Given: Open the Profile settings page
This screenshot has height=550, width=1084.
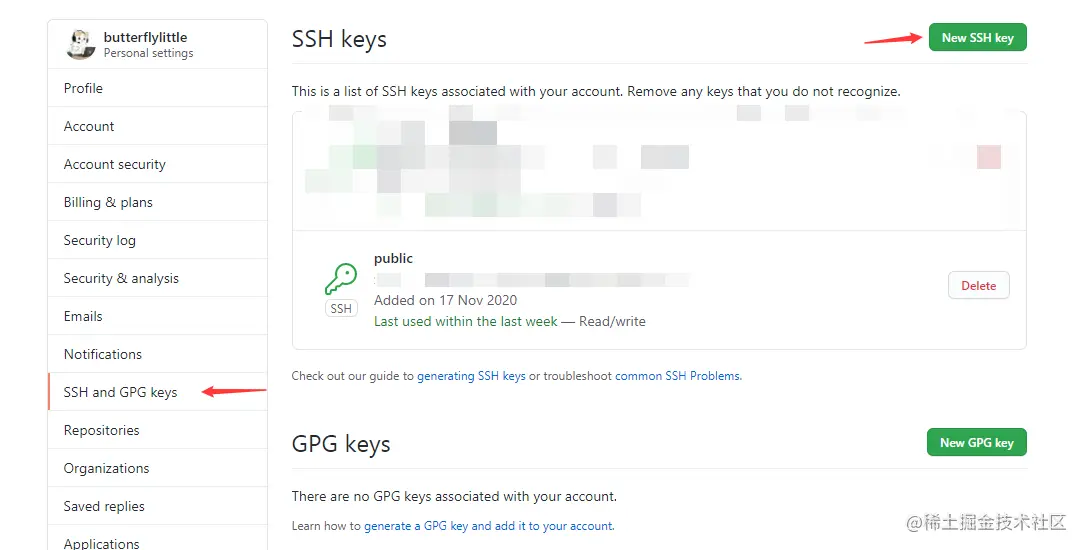Looking at the screenshot, I should [x=158, y=88].
